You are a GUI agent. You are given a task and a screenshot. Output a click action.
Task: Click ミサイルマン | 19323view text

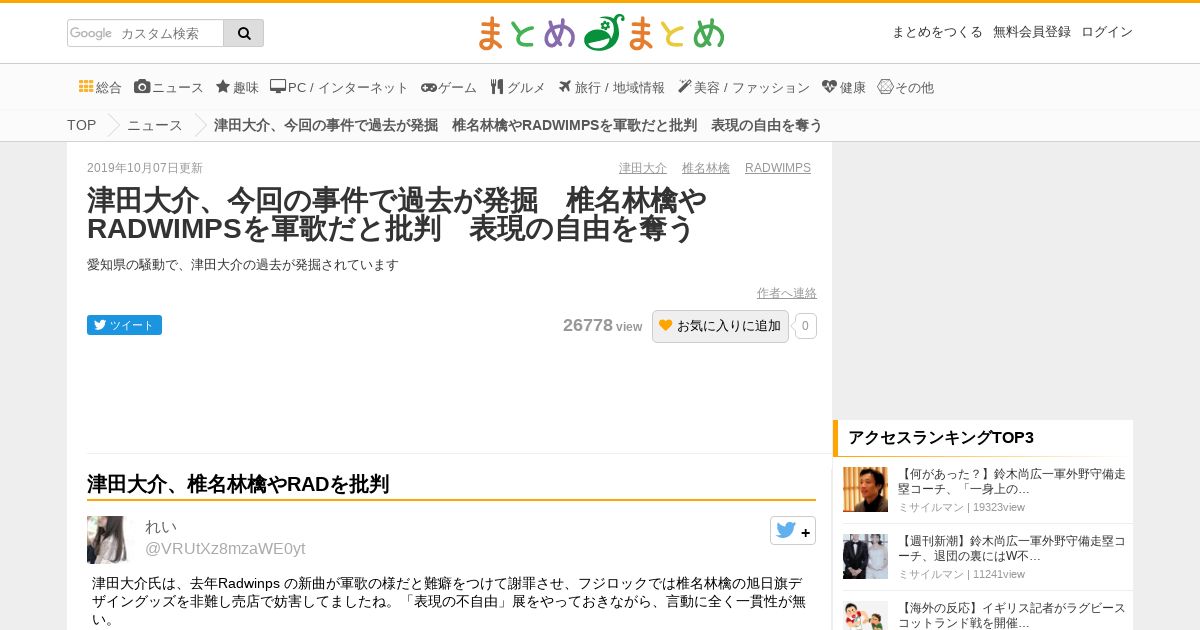[x=961, y=507]
